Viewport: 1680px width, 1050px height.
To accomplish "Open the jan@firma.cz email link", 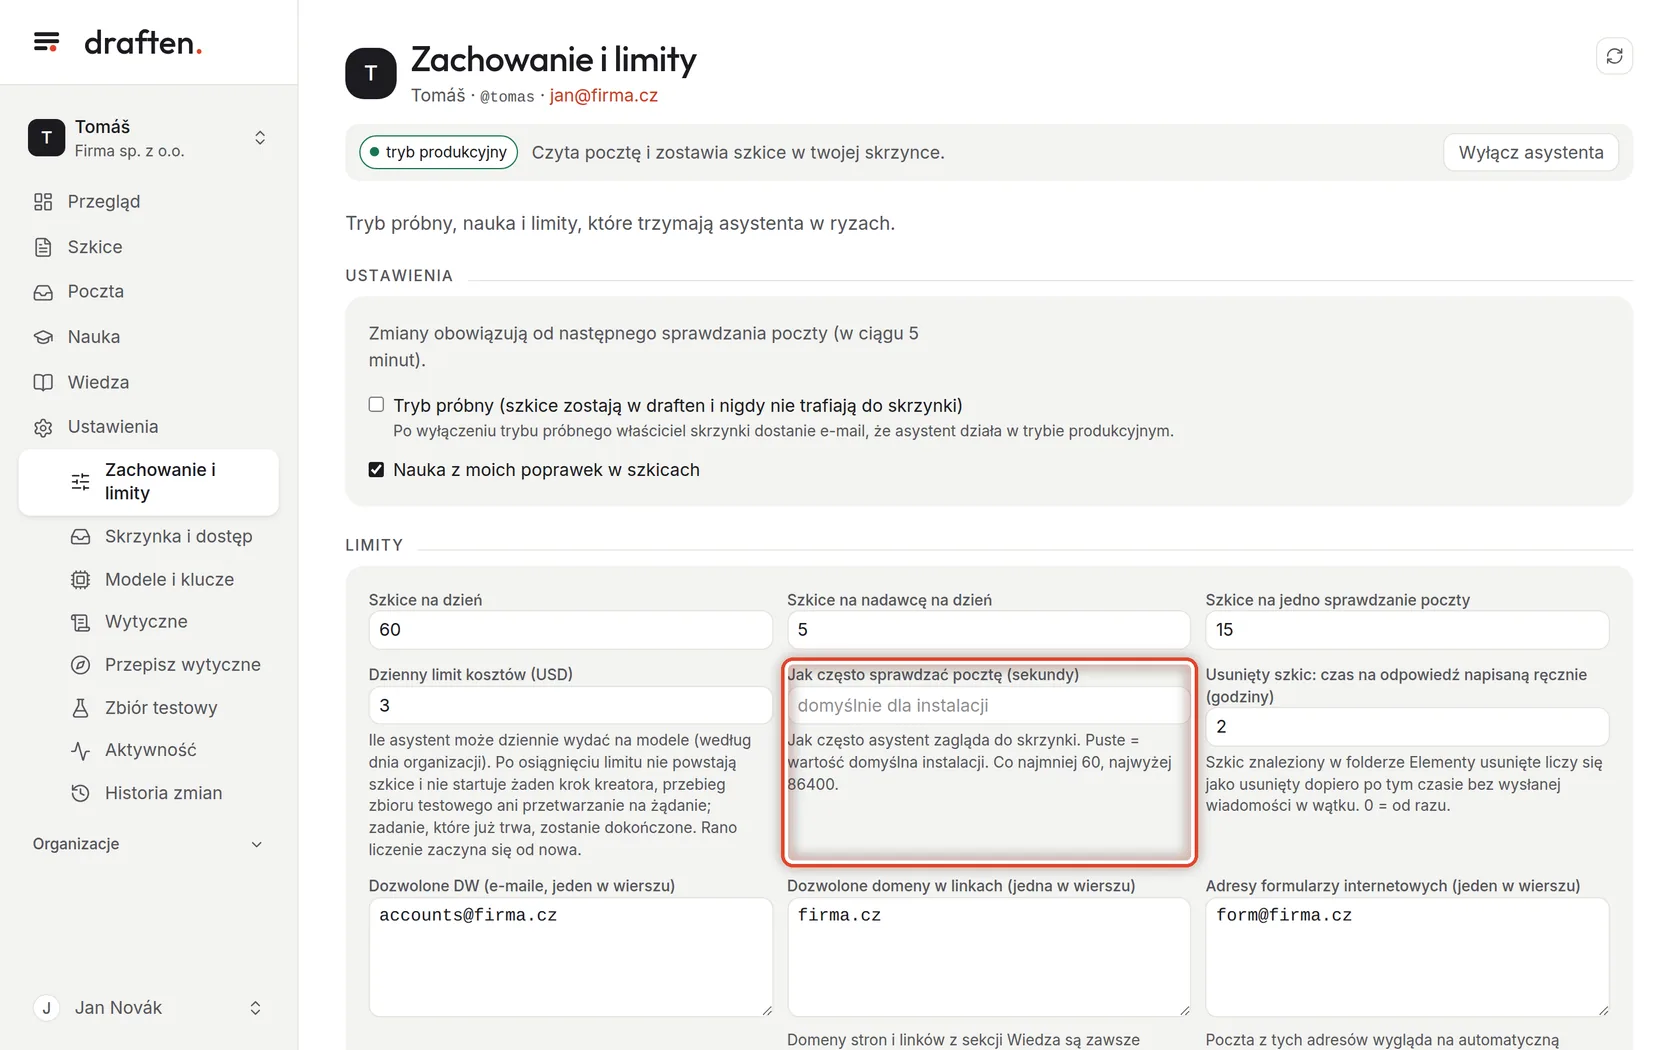I will coord(603,96).
